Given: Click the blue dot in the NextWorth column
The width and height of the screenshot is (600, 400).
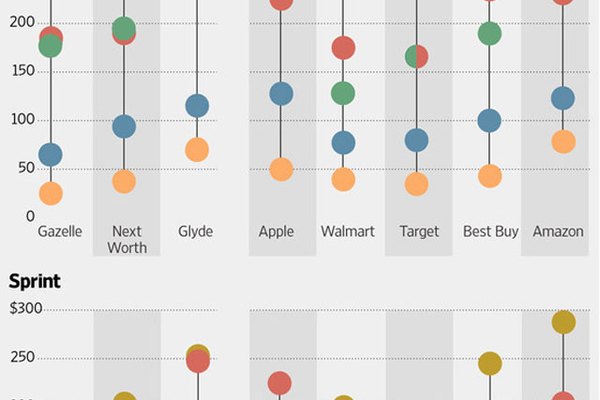Looking at the screenshot, I should pos(124,126).
